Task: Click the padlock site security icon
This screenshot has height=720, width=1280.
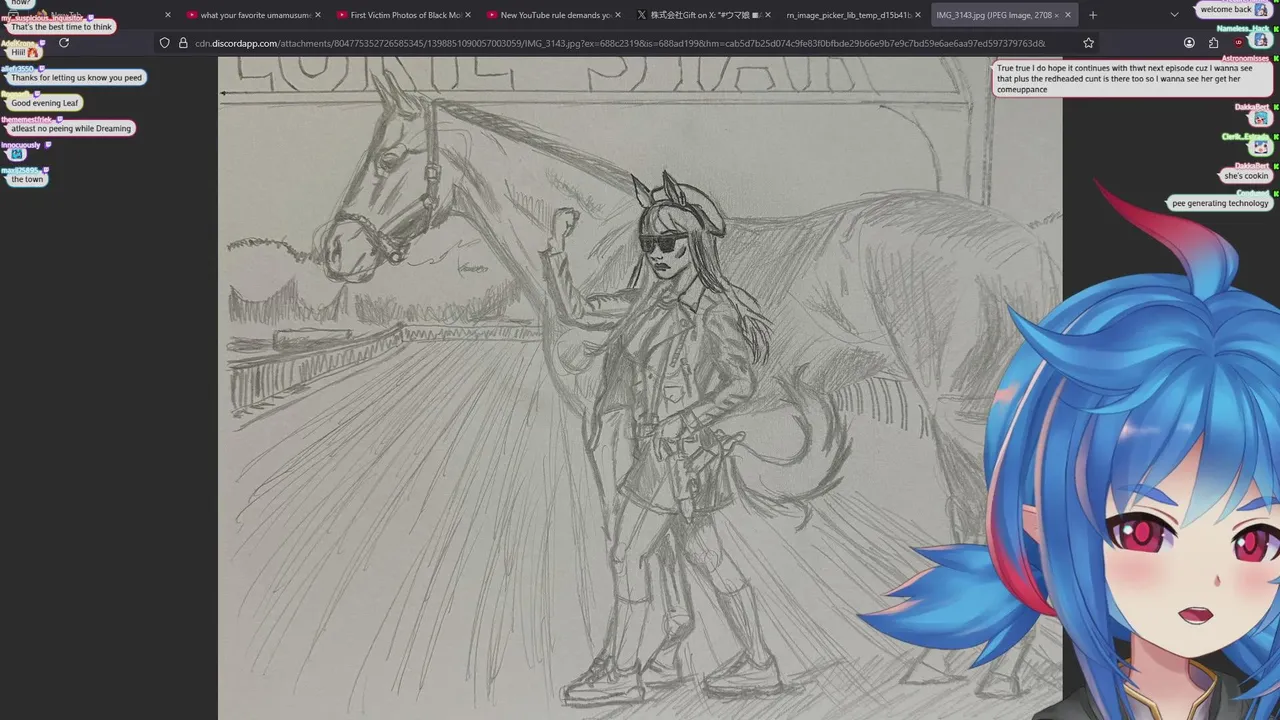Action: (183, 43)
